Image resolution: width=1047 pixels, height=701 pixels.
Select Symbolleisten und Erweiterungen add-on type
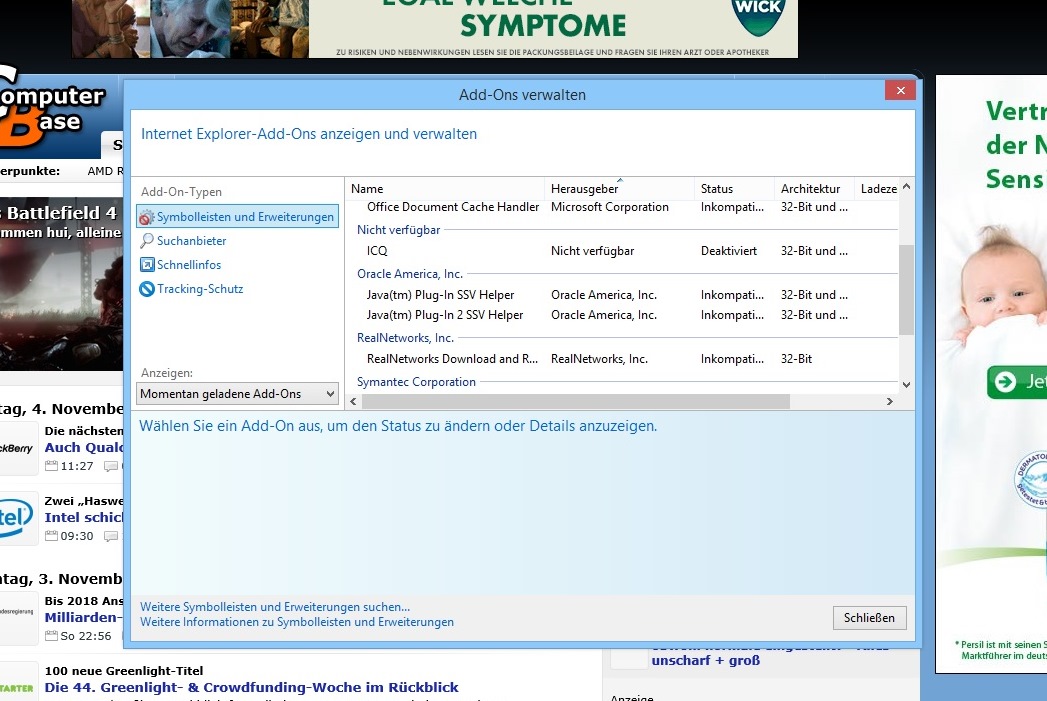[x=238, y=217]
